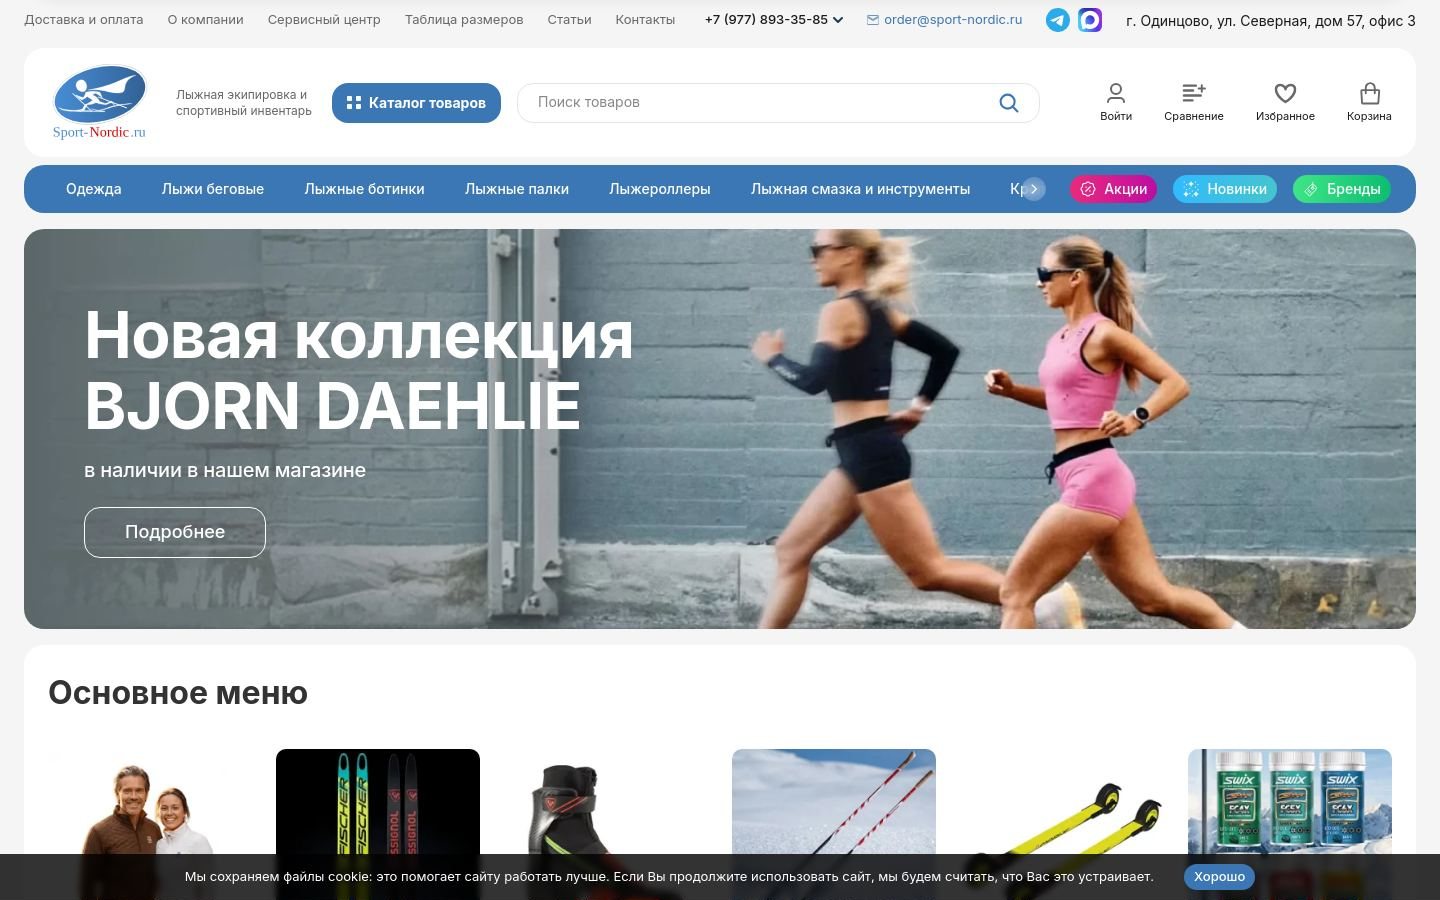Viewport: 1440px width, 900px height.
Task: Open Контакты link
Action: 645,20
